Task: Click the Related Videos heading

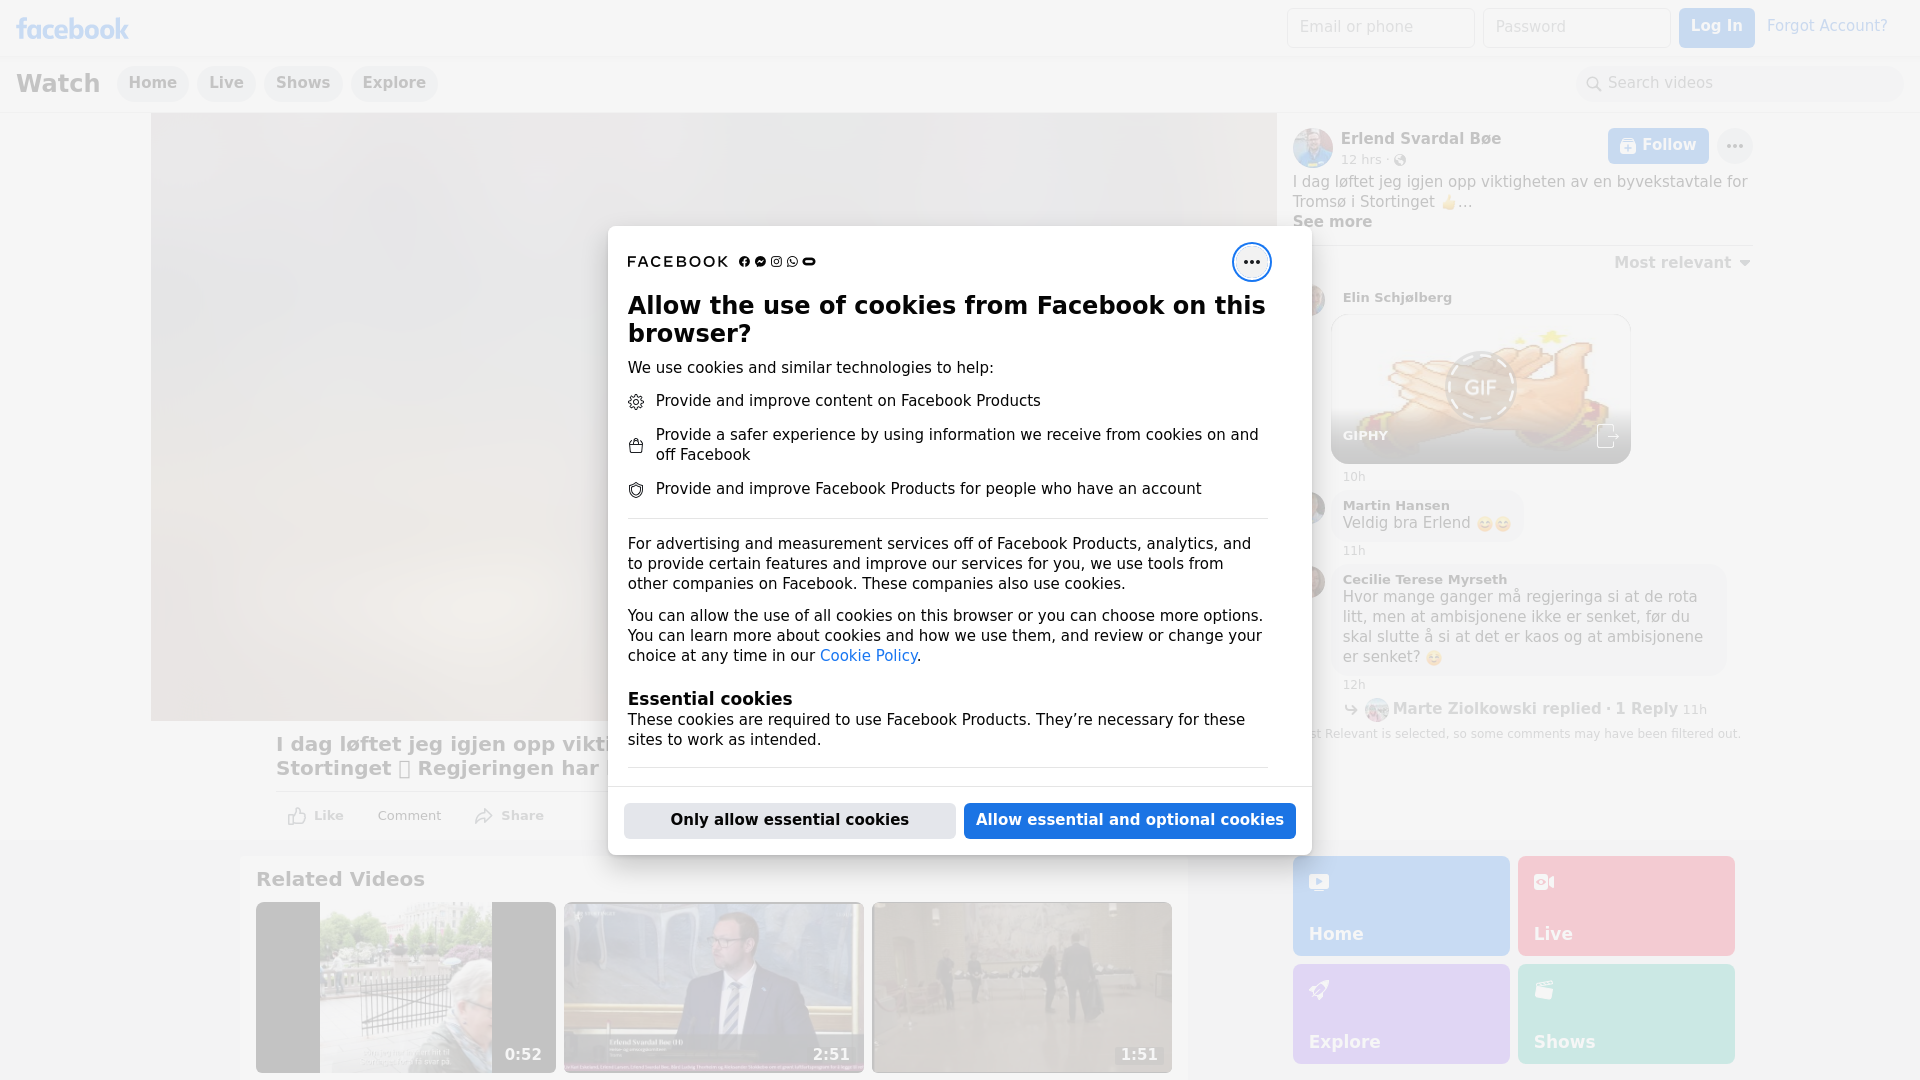Action: coord(340,879)
